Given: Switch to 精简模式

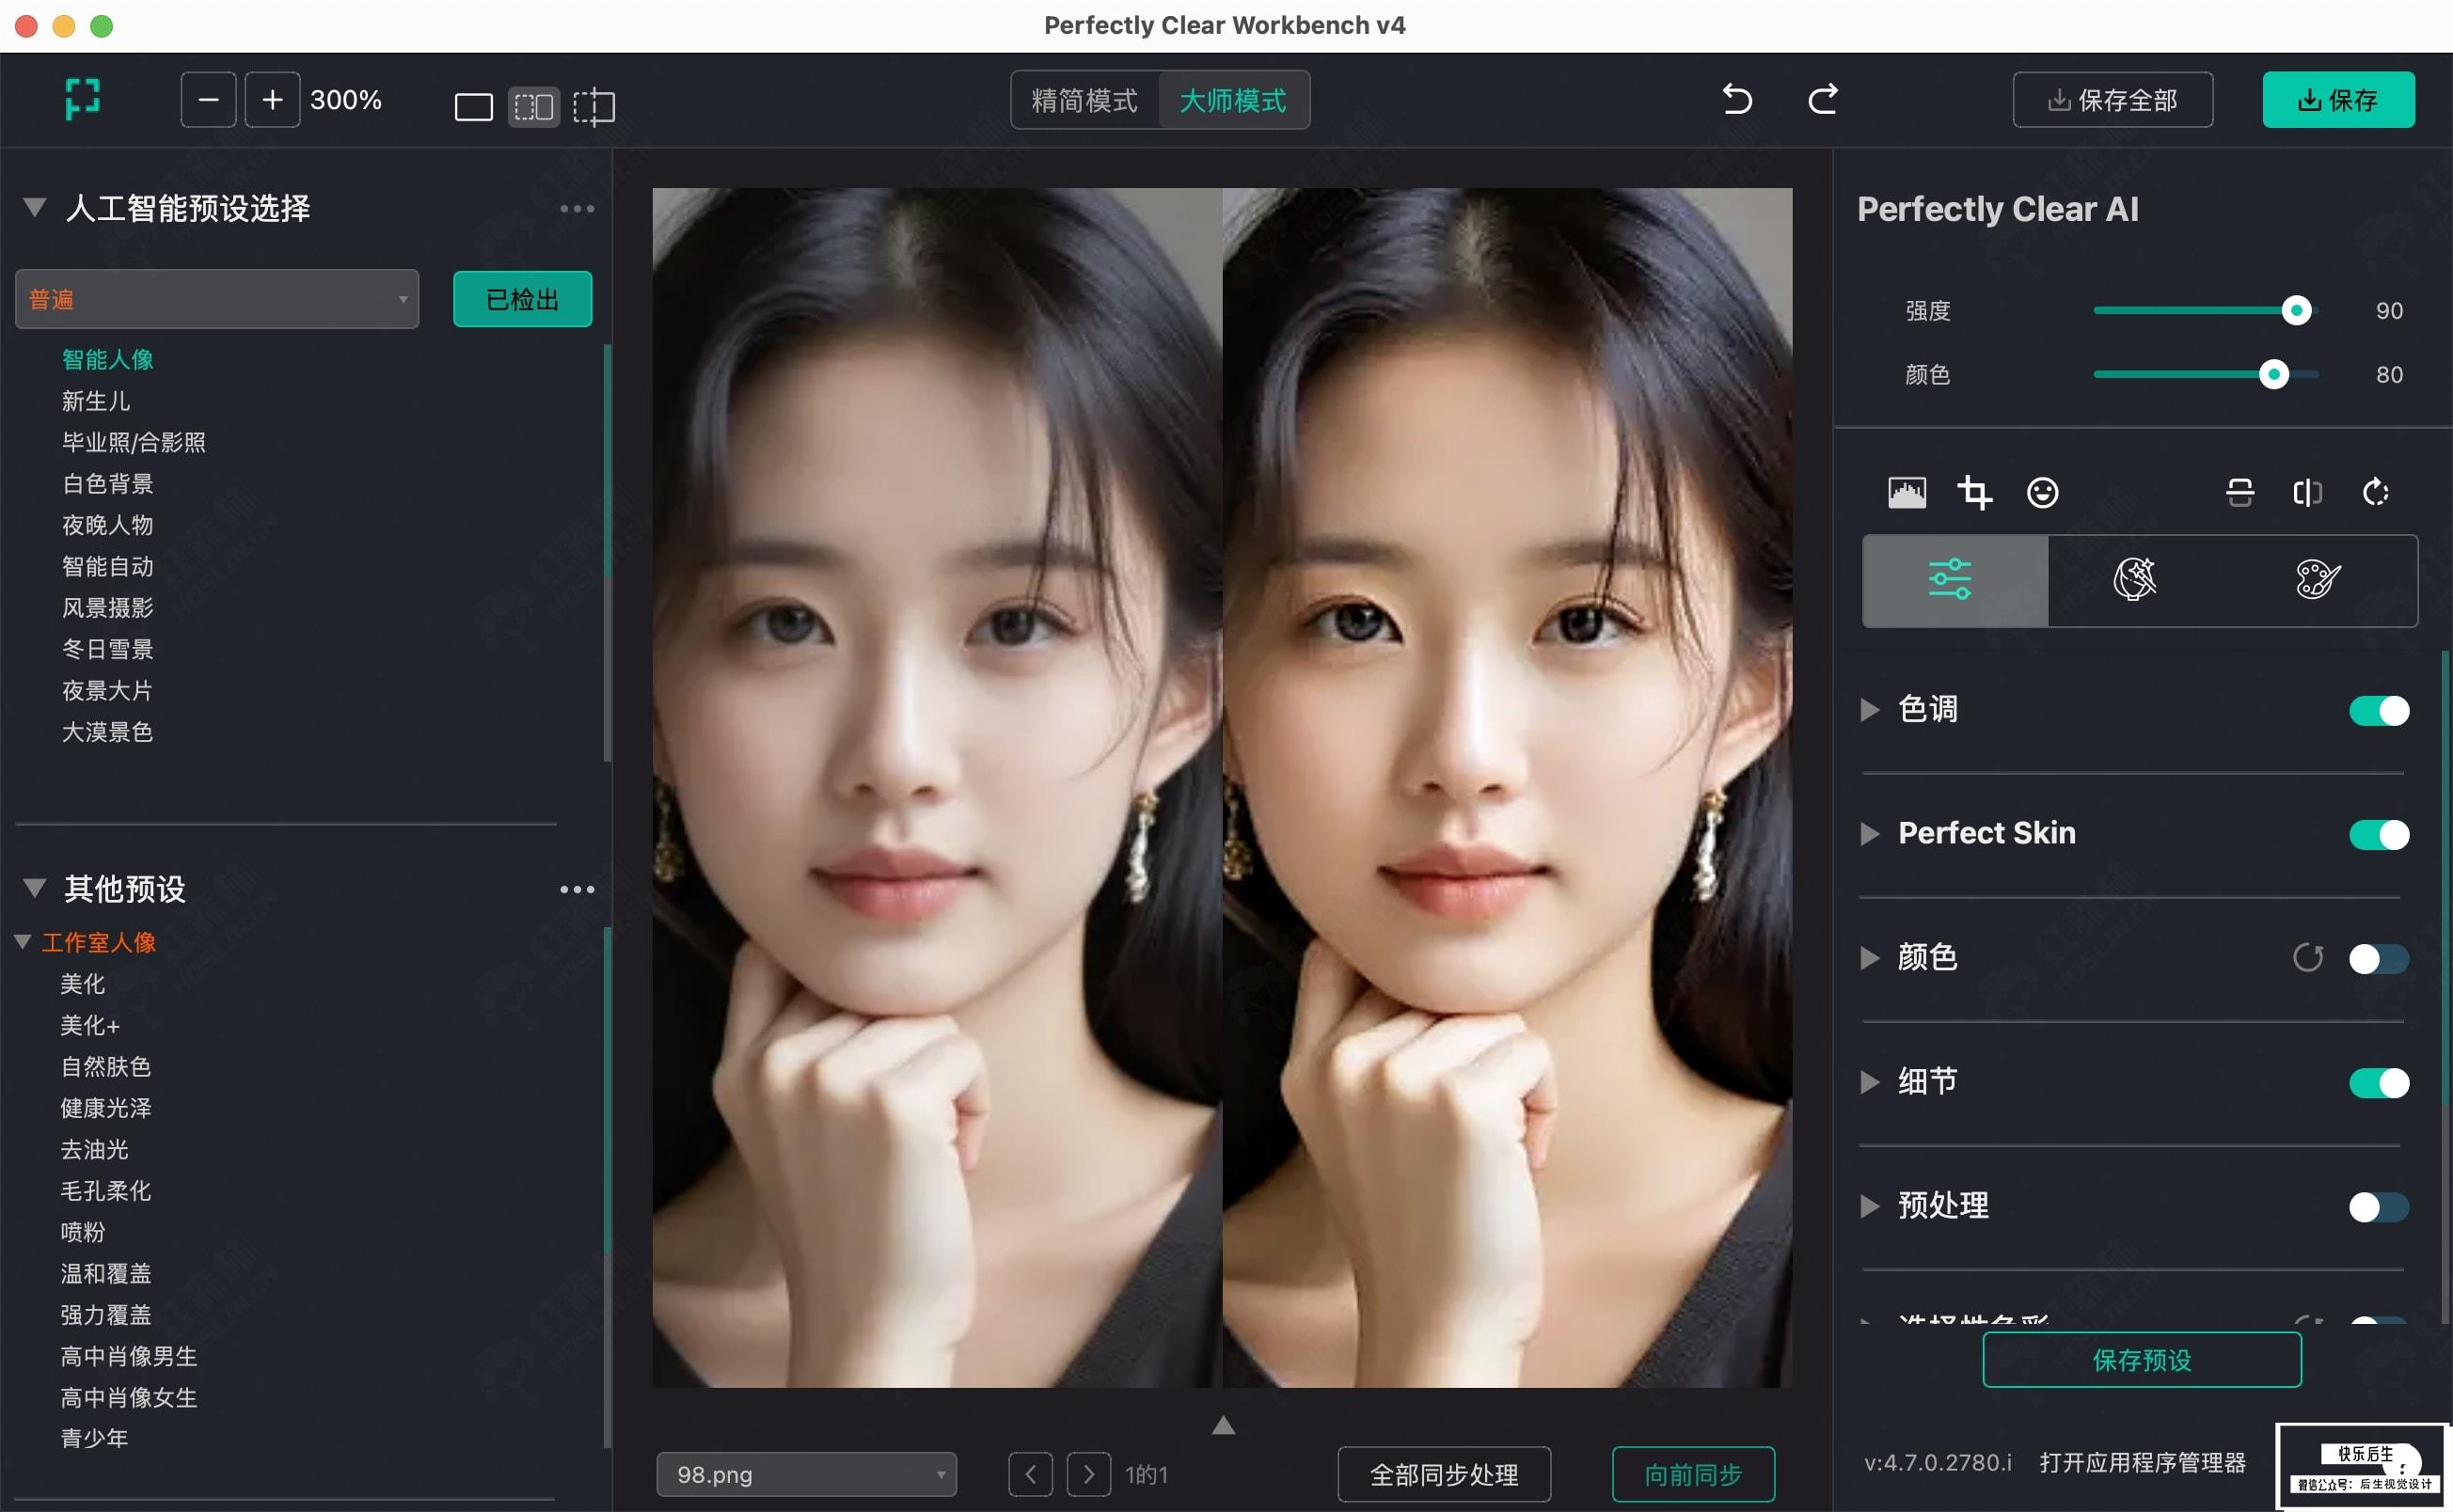Looking at the screenshot, I should pyautogui.click(x=1085, y=100).
